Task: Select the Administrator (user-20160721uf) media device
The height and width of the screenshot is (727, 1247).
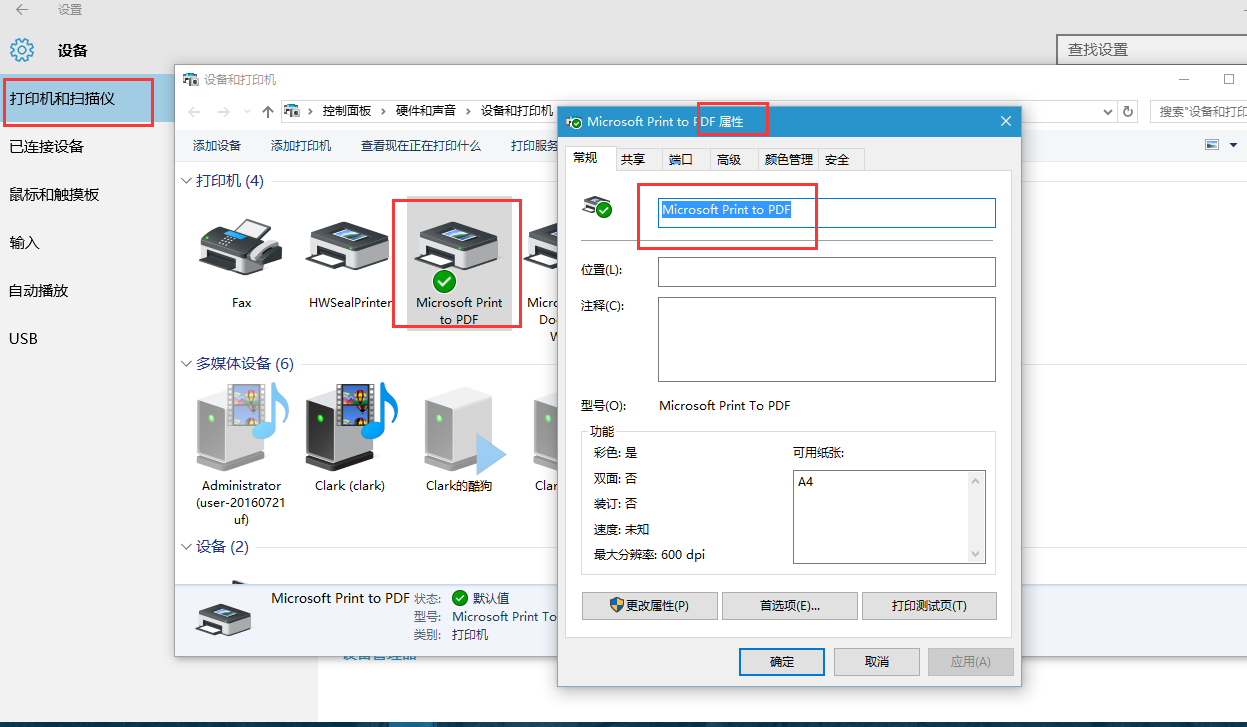Action: coord(241,455)
